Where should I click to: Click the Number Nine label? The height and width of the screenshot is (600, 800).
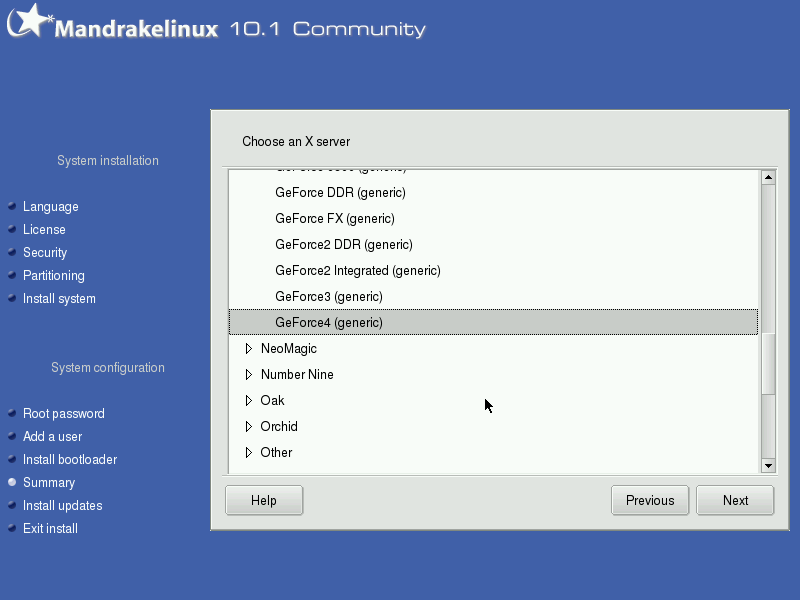[x=297, y=374]
